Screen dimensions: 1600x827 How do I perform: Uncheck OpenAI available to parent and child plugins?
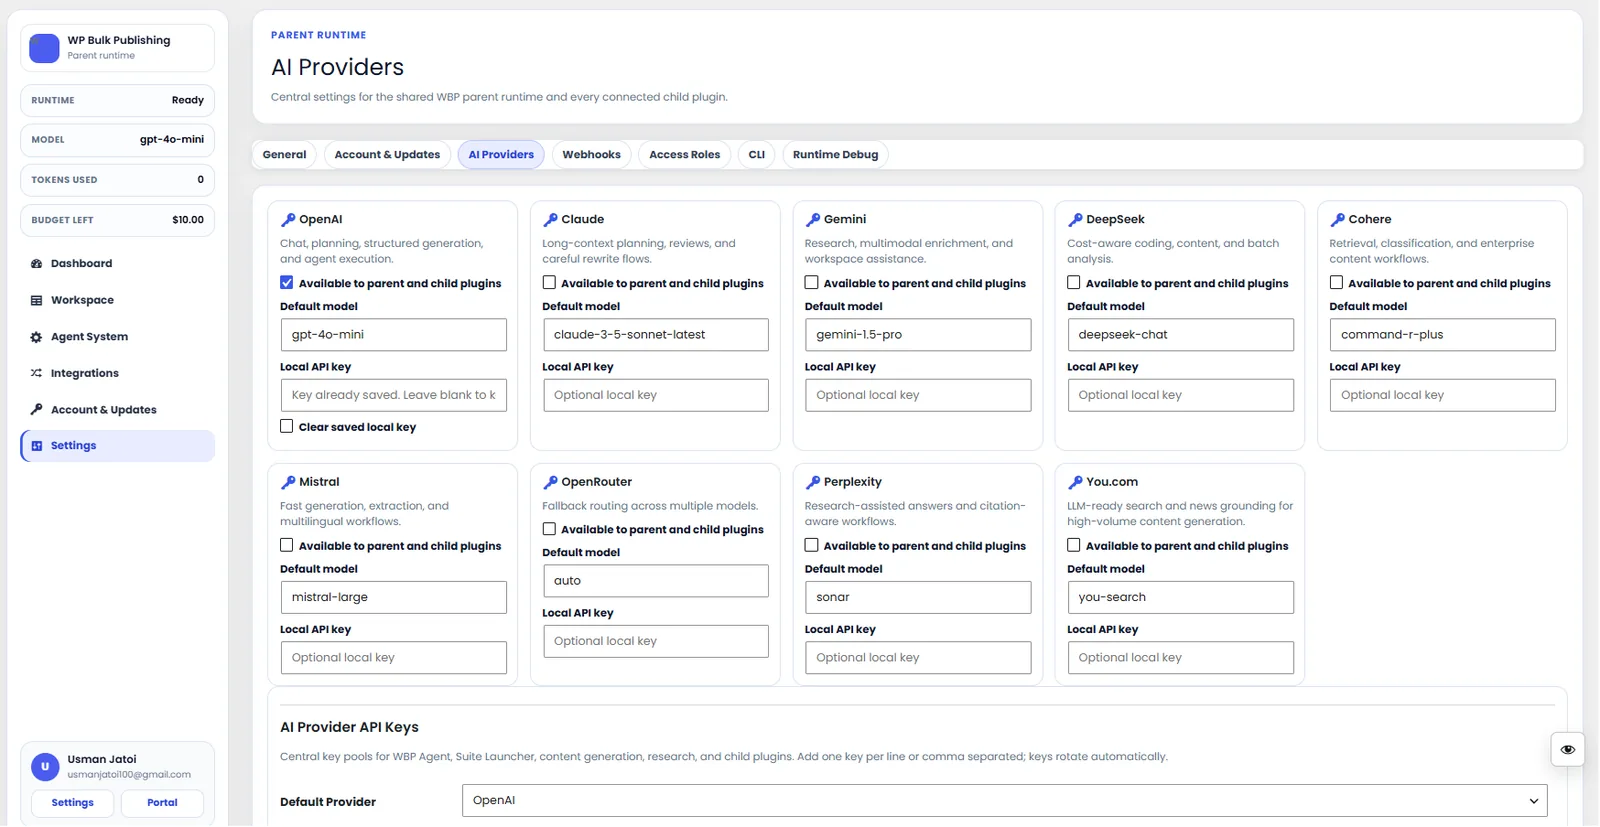pyautogui.click(x=287, y=283)
